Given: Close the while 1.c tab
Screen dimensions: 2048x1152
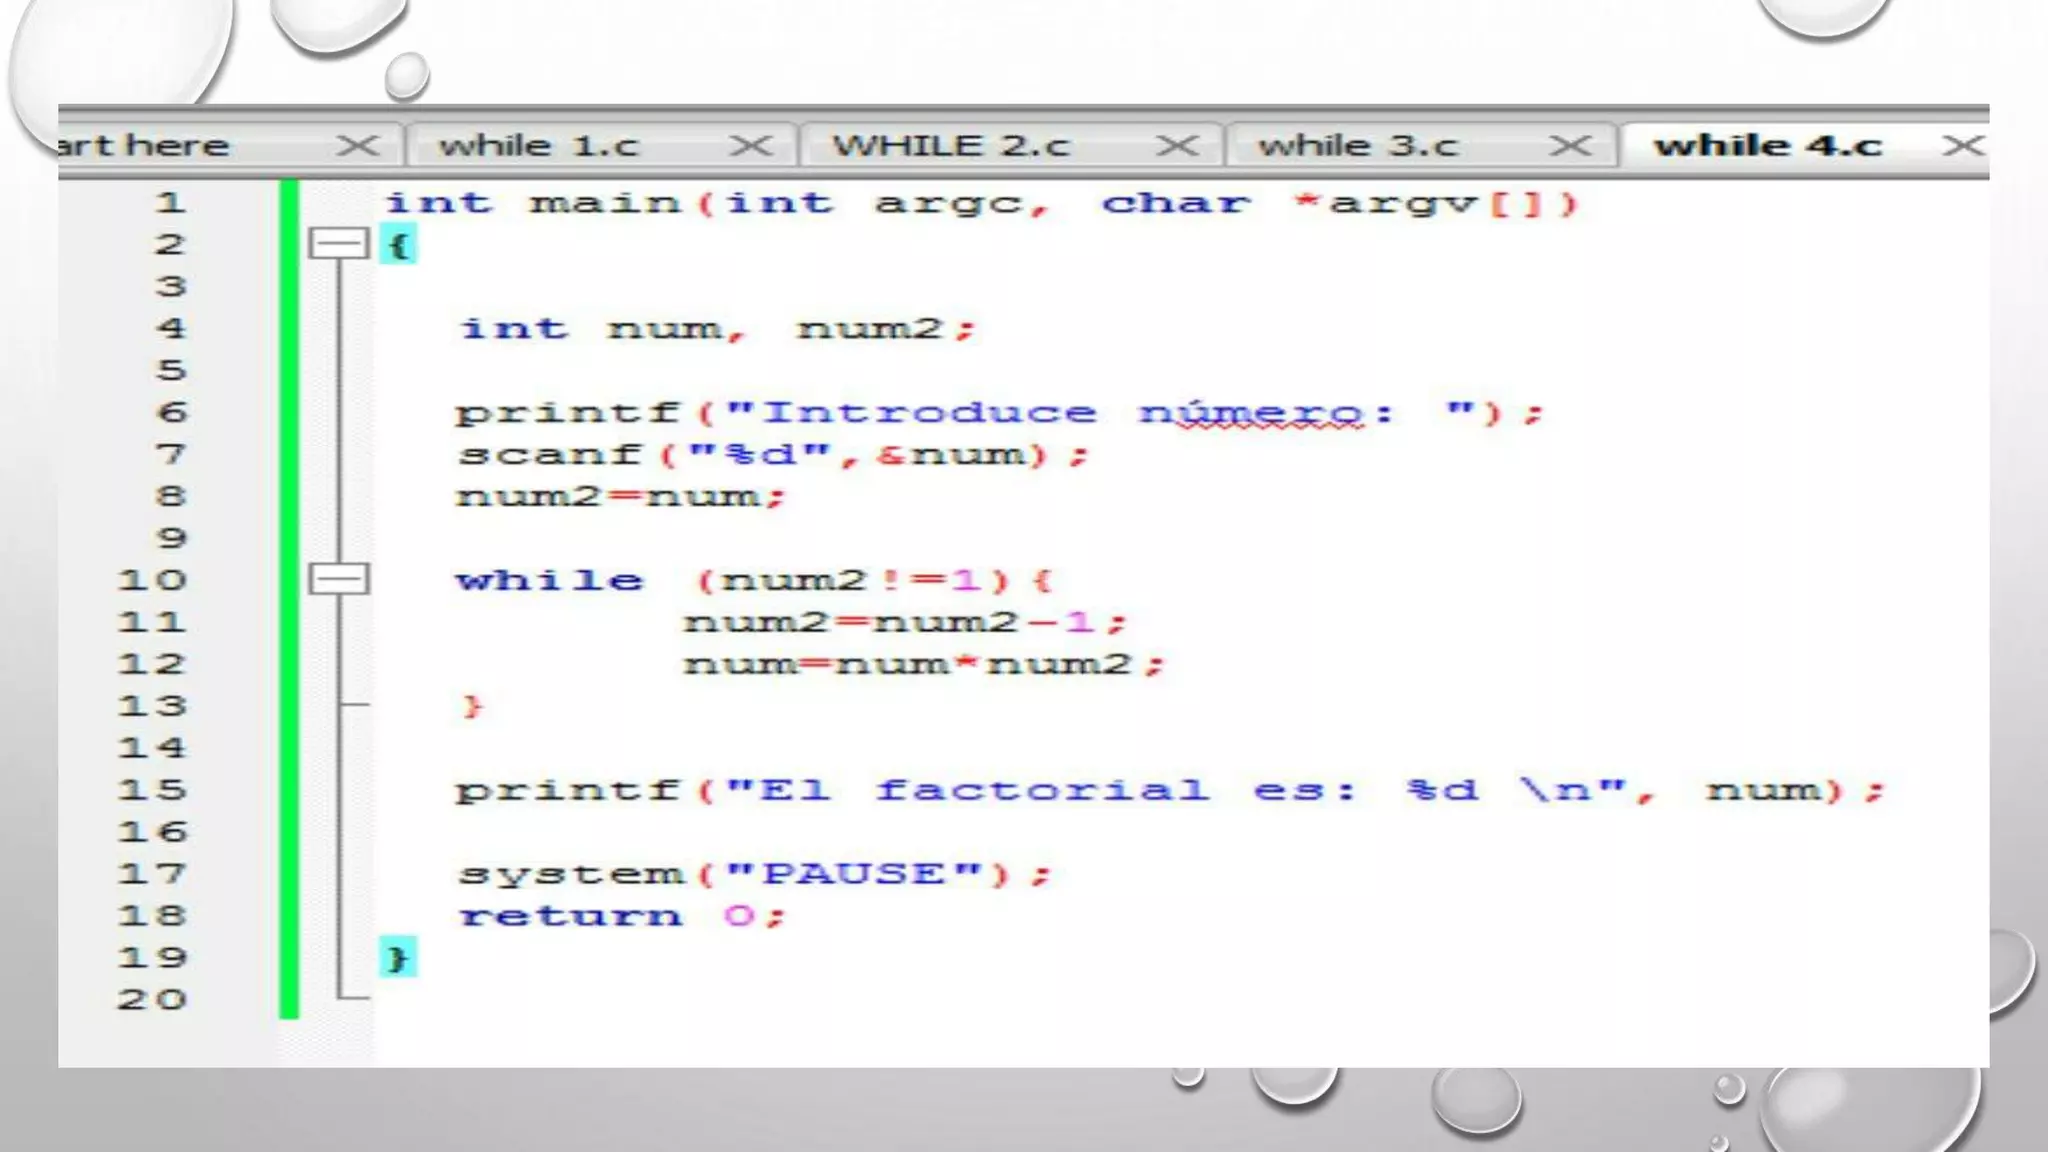Looking at the screenshot, I should click(750, 146).
